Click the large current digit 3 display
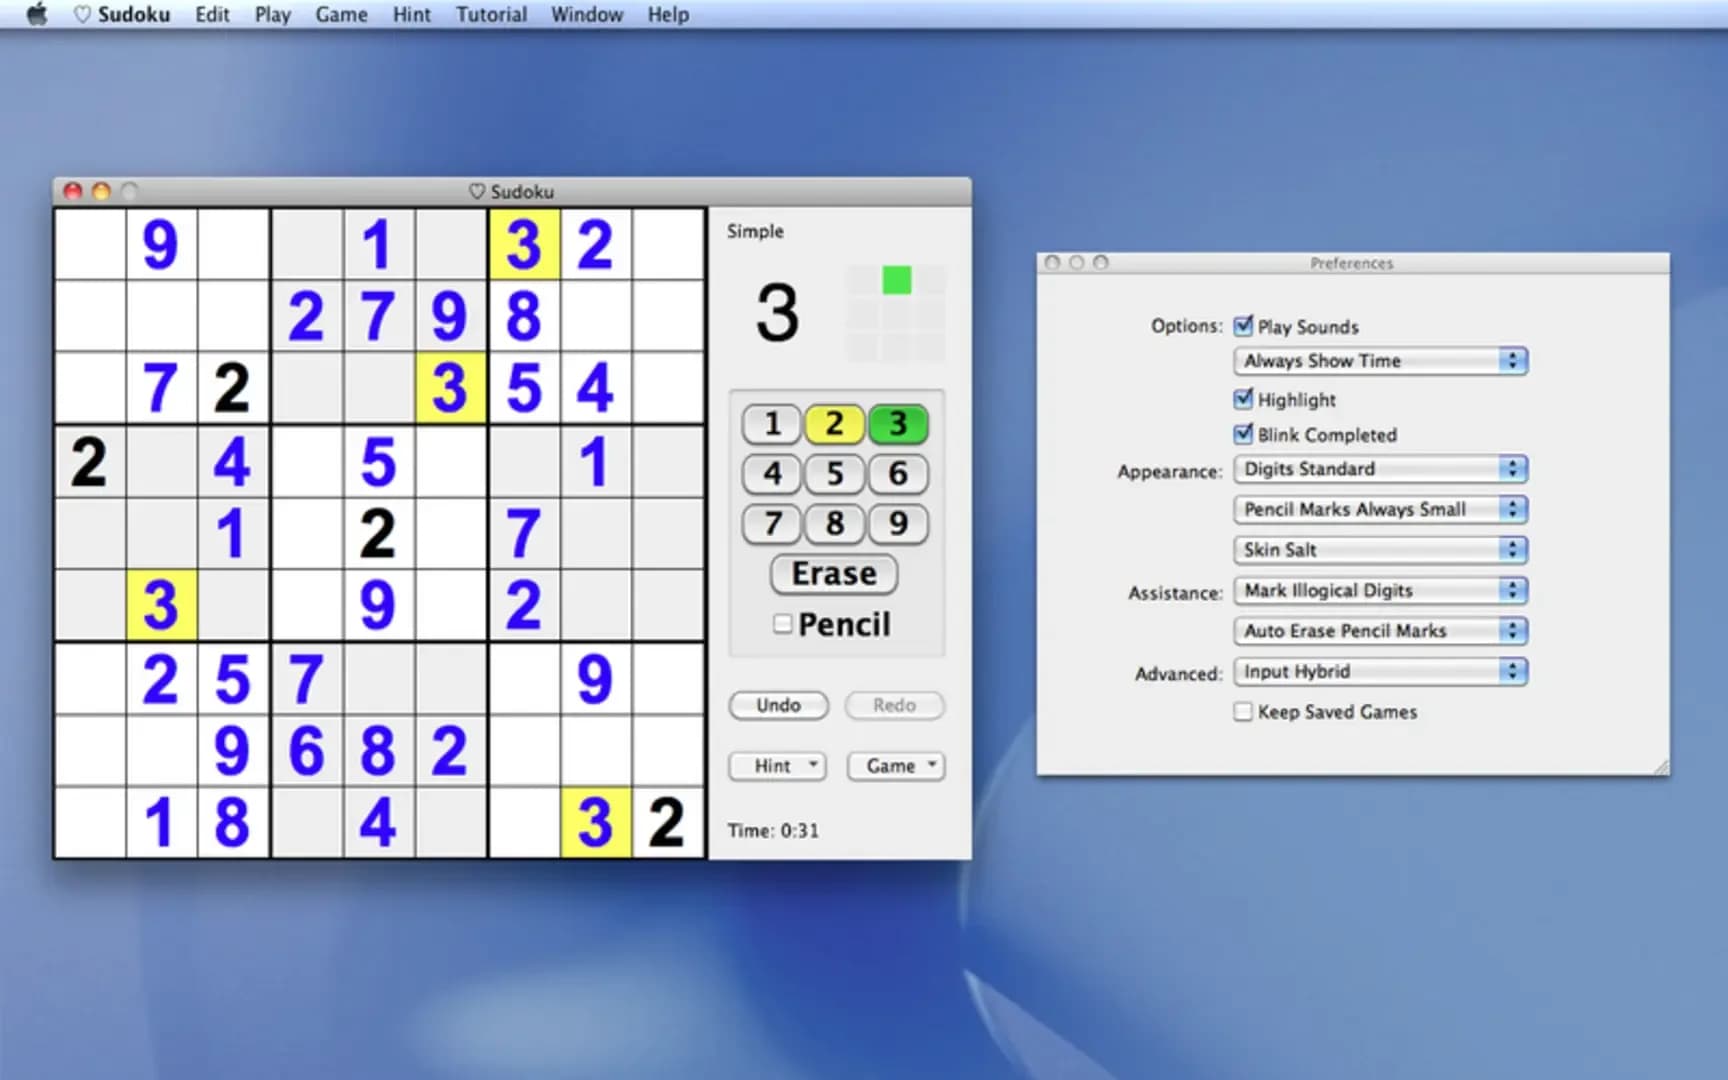 click(777, 313)
